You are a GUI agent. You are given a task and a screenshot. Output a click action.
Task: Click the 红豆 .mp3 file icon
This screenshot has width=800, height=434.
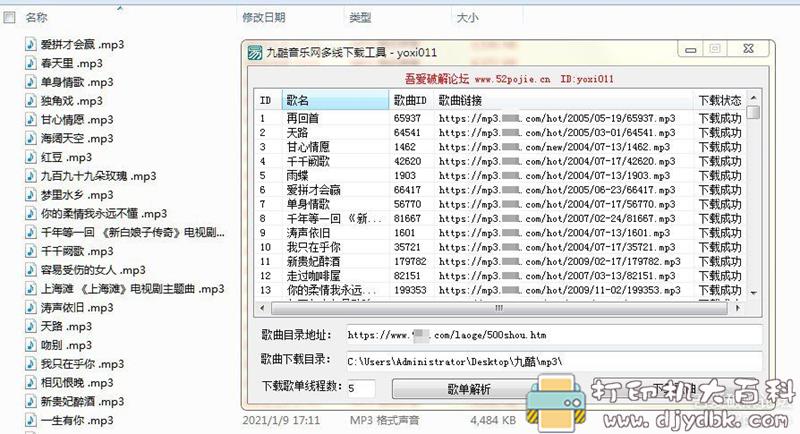tap(31, 157)
